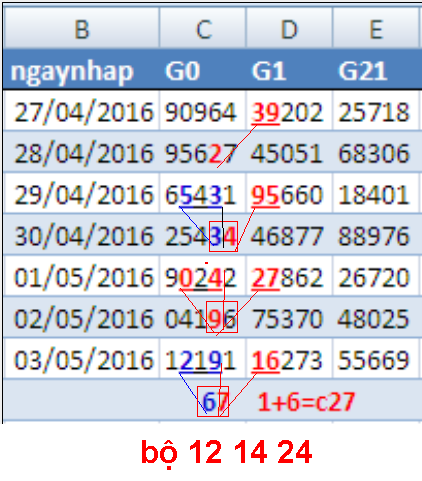Click the ngaynhap header cell

point(81,70)
